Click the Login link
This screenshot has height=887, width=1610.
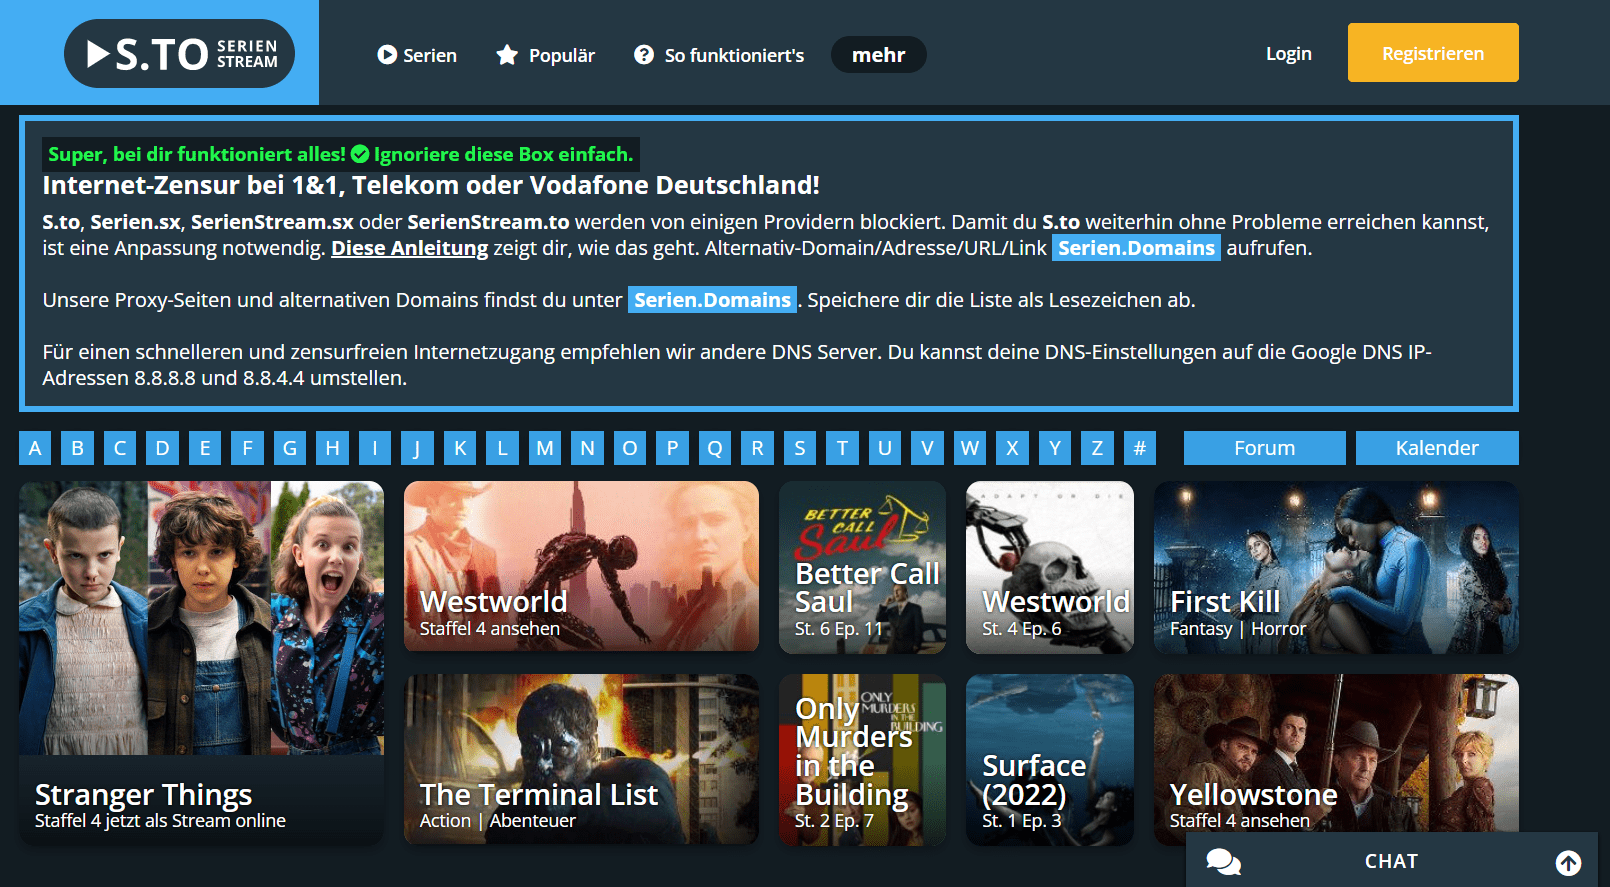tap(1288, 53)
